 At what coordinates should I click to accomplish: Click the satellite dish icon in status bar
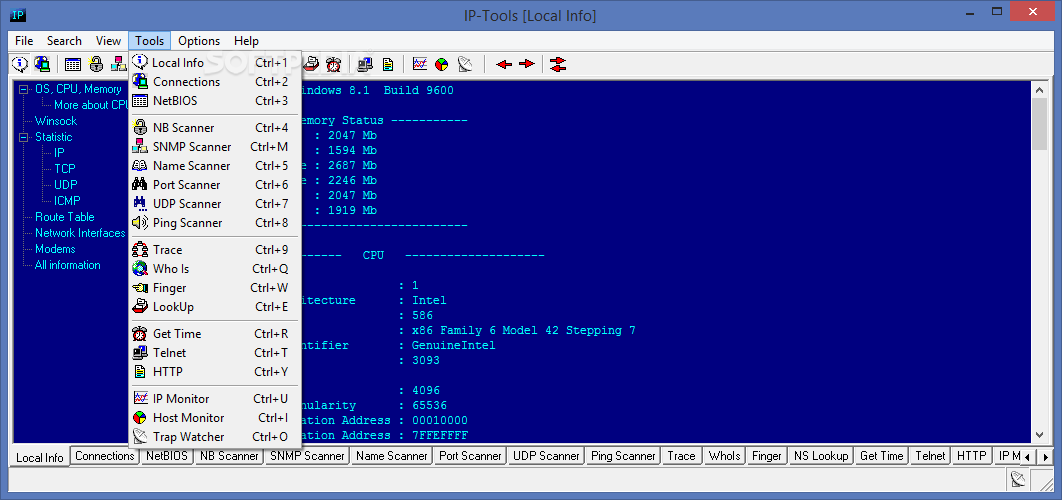(x=1018, y=480)
